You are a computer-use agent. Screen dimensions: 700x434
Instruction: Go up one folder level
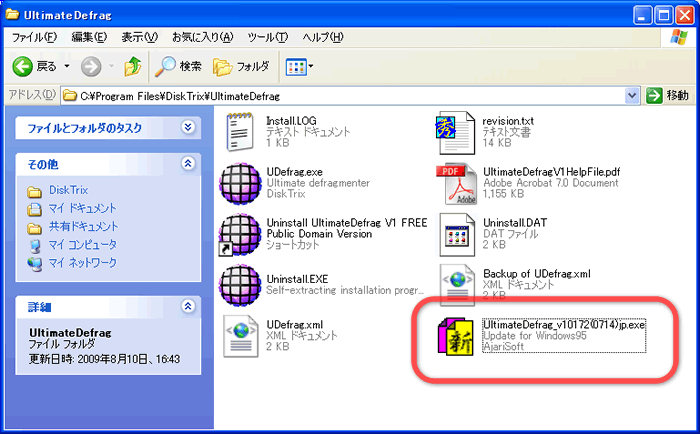(x=133, y=67)
